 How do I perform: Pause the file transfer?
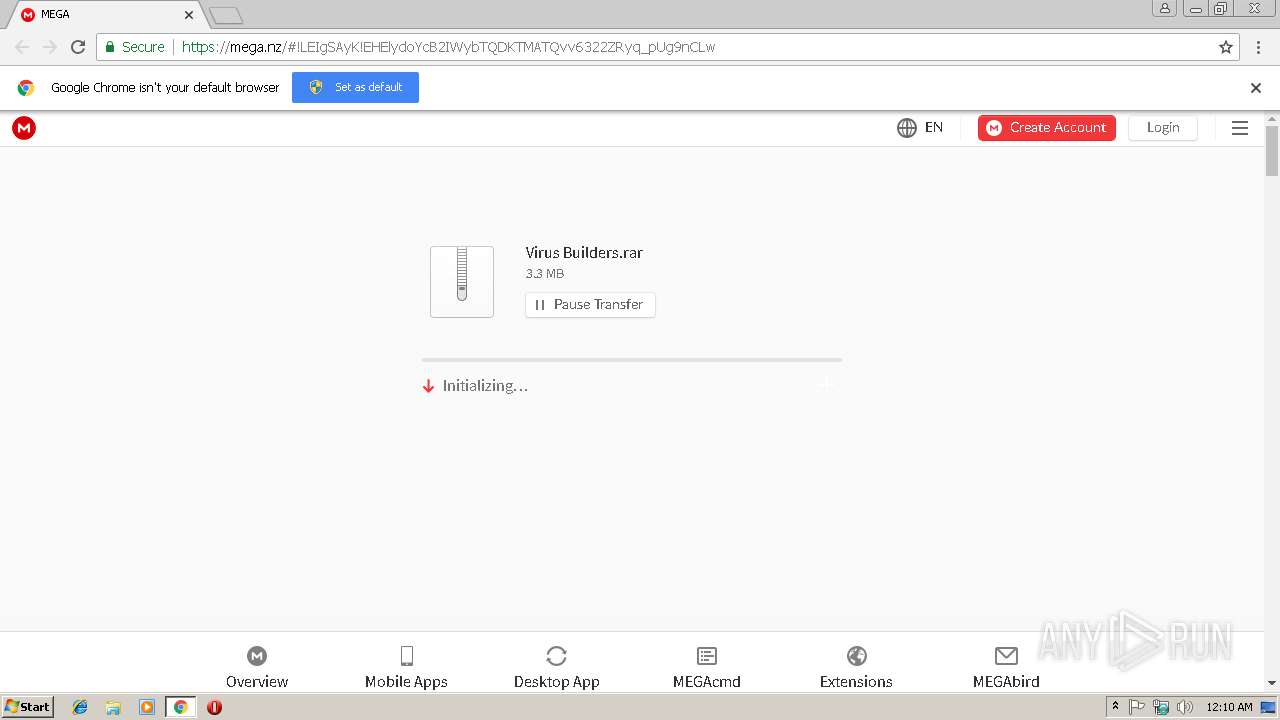(x=590, y=305)
